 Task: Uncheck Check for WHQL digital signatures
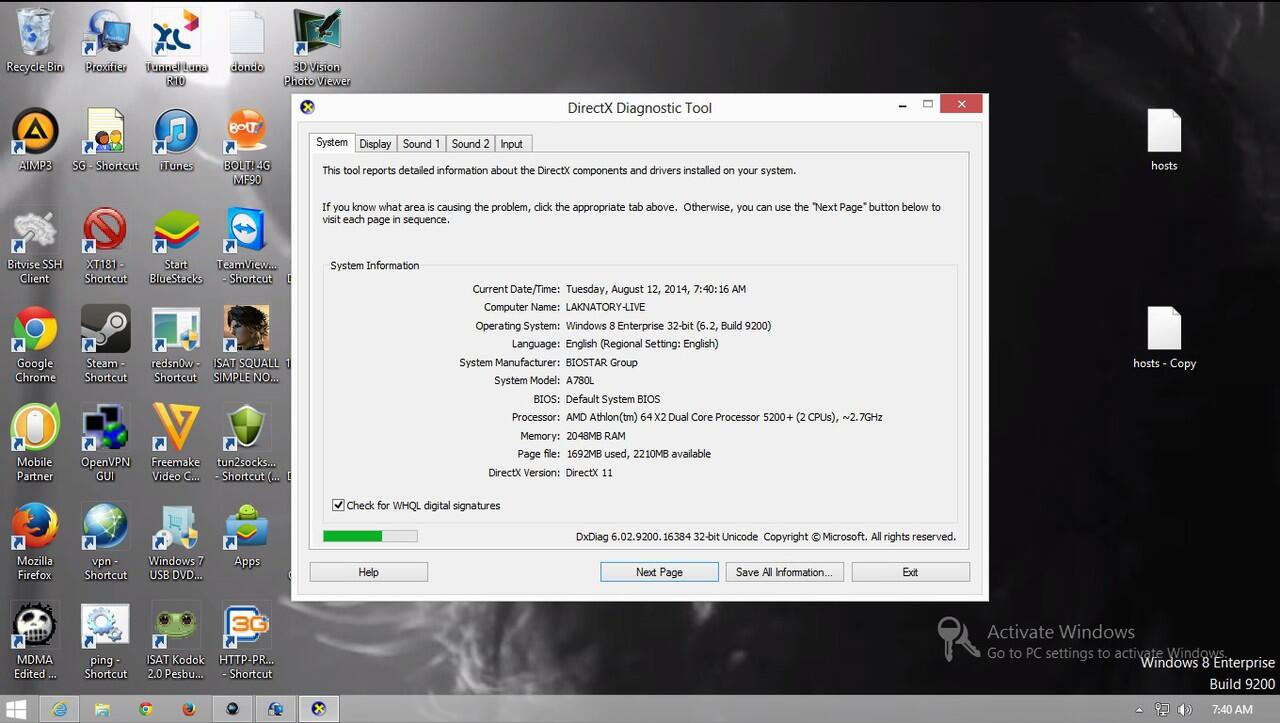point(338,505)
